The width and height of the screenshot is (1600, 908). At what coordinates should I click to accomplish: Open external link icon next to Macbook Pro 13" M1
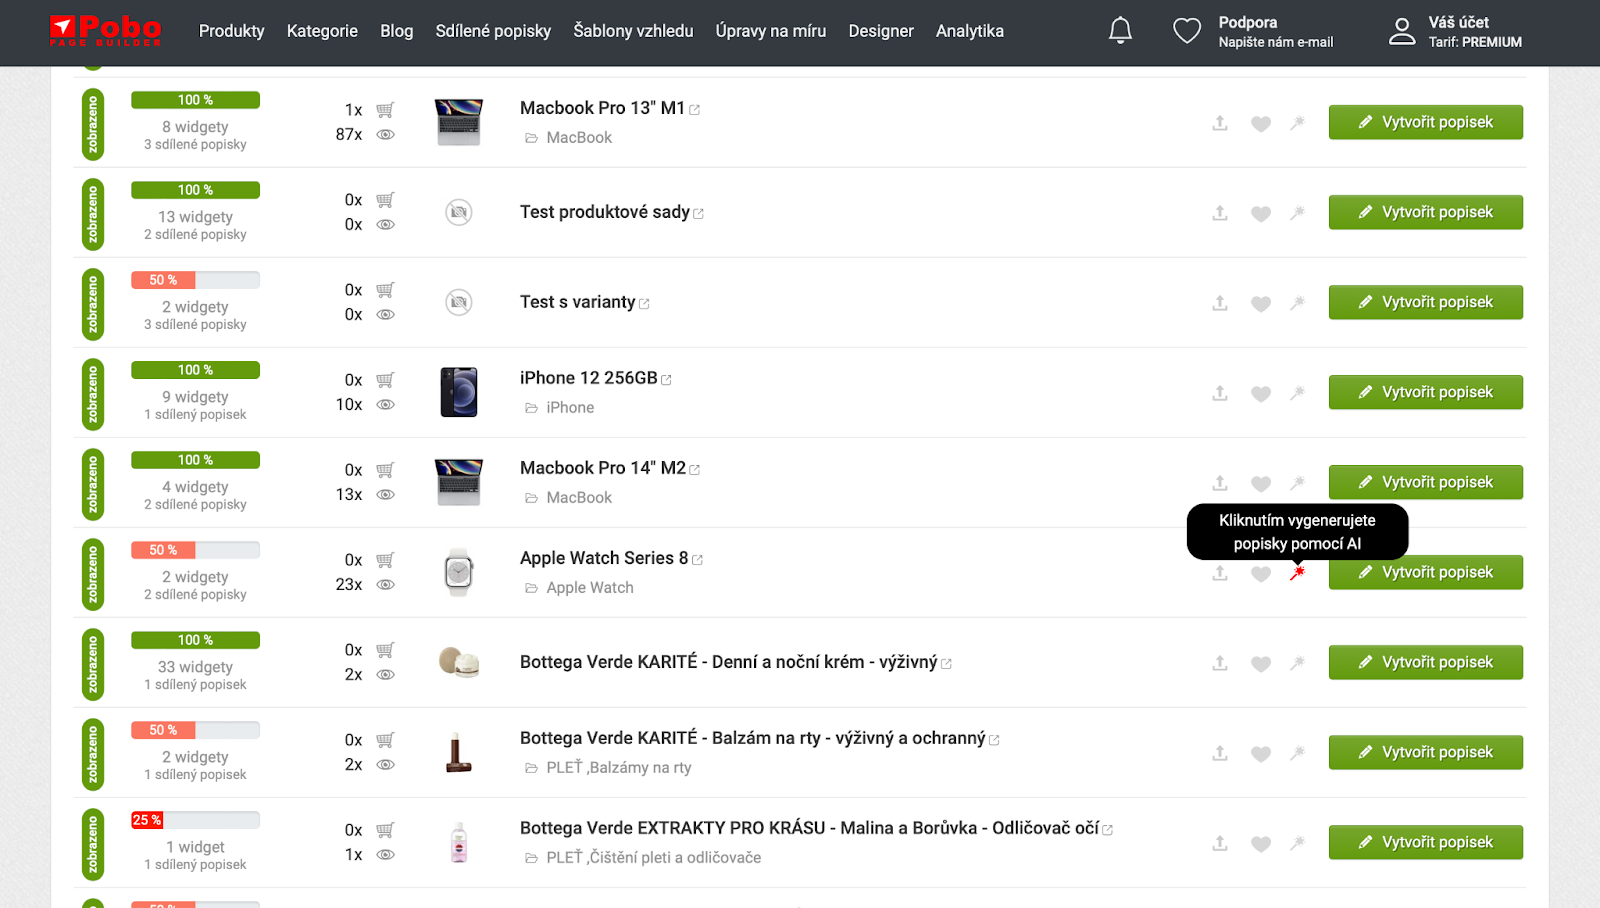[695, 110]
